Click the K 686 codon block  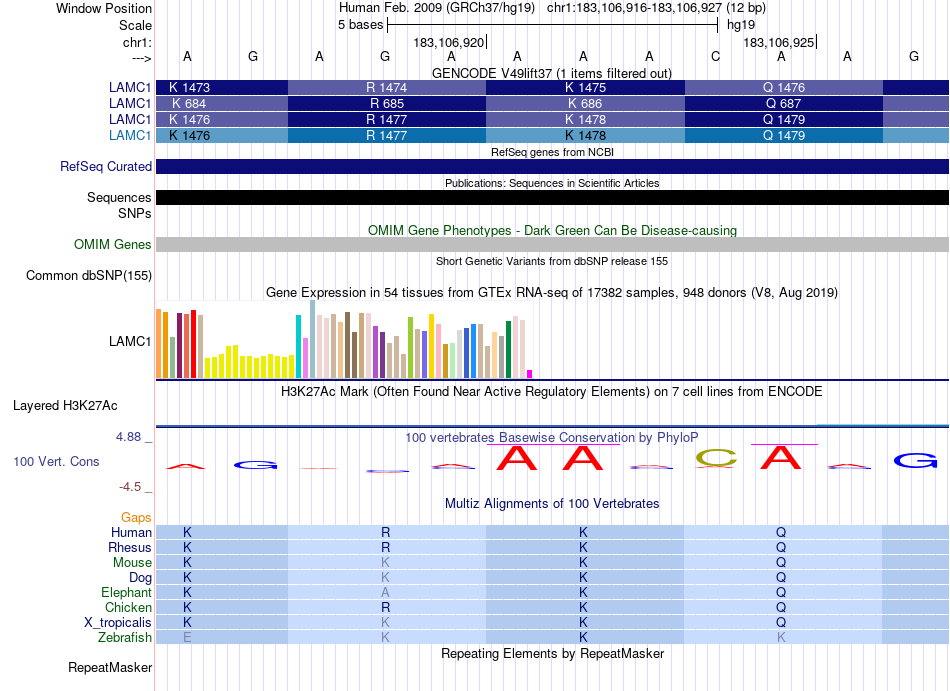[x=585, y=104]
